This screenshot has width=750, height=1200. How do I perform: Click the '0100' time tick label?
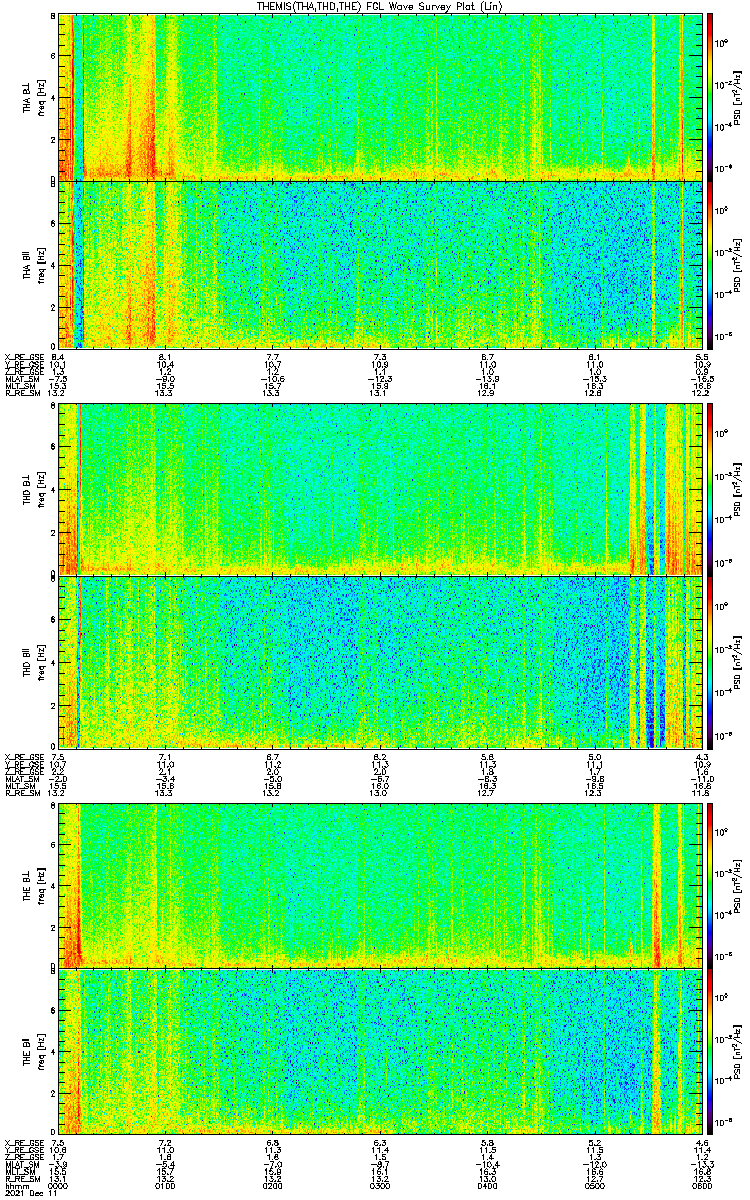tap(166, 1185)
